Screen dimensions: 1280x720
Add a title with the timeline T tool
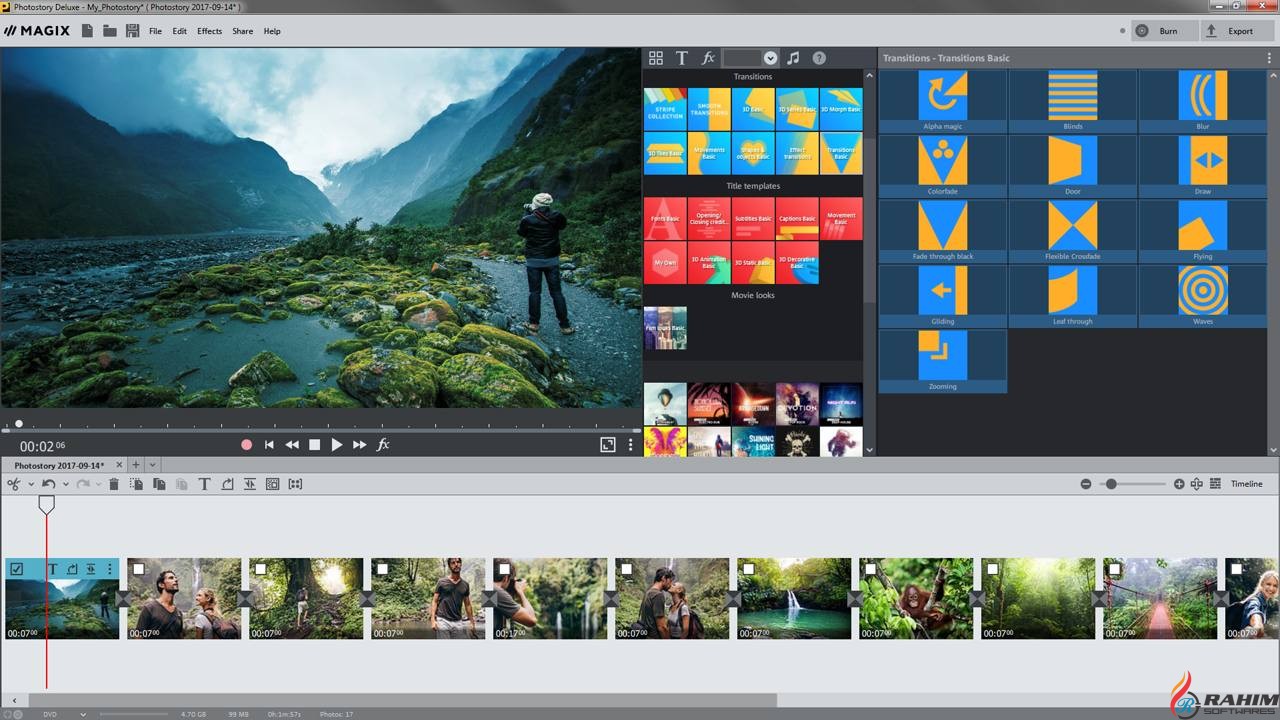point(204,484)
